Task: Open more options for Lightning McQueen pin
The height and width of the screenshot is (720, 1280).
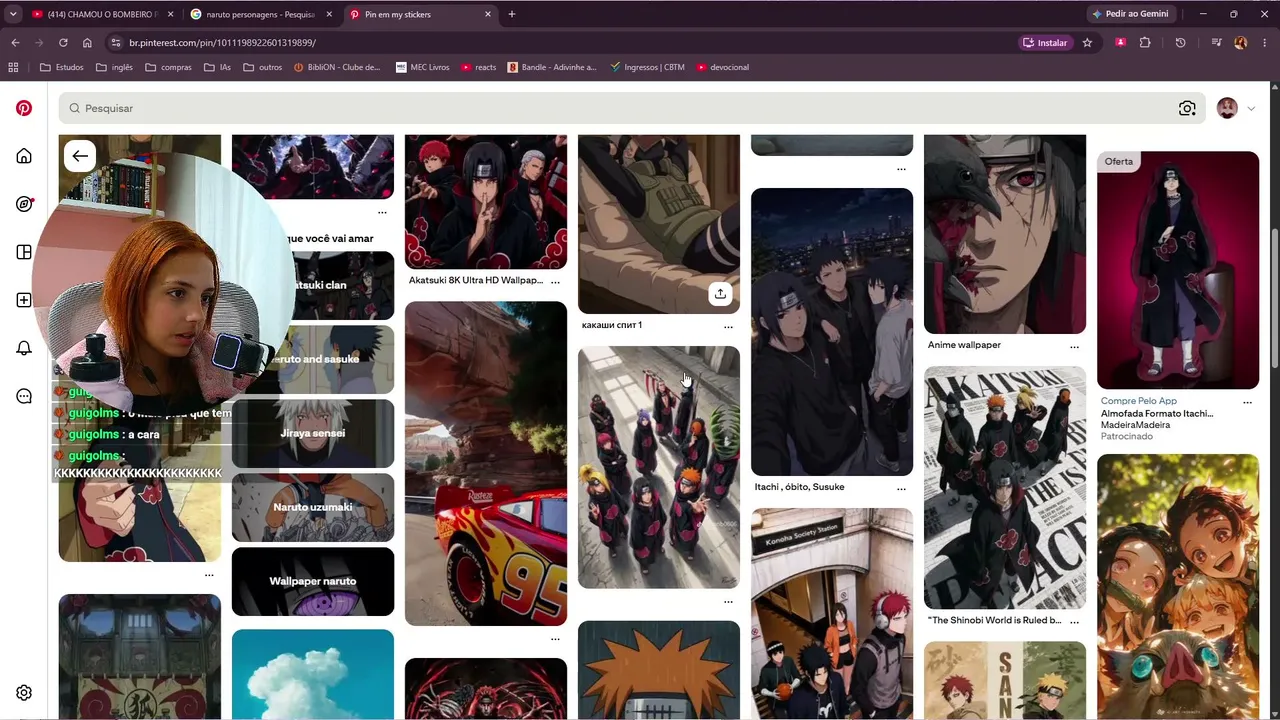Action: coord(555,639)
